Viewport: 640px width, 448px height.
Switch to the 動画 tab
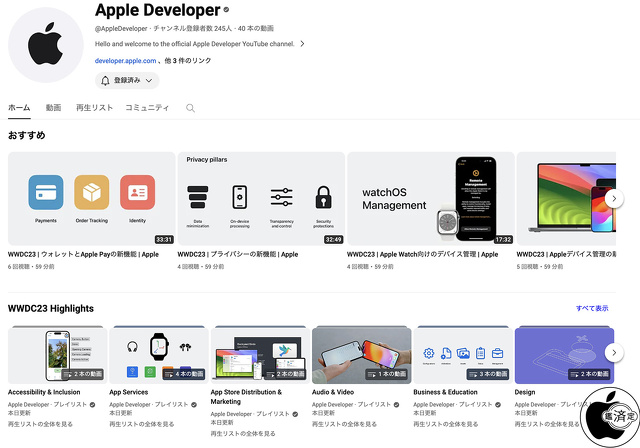[53, 107]
